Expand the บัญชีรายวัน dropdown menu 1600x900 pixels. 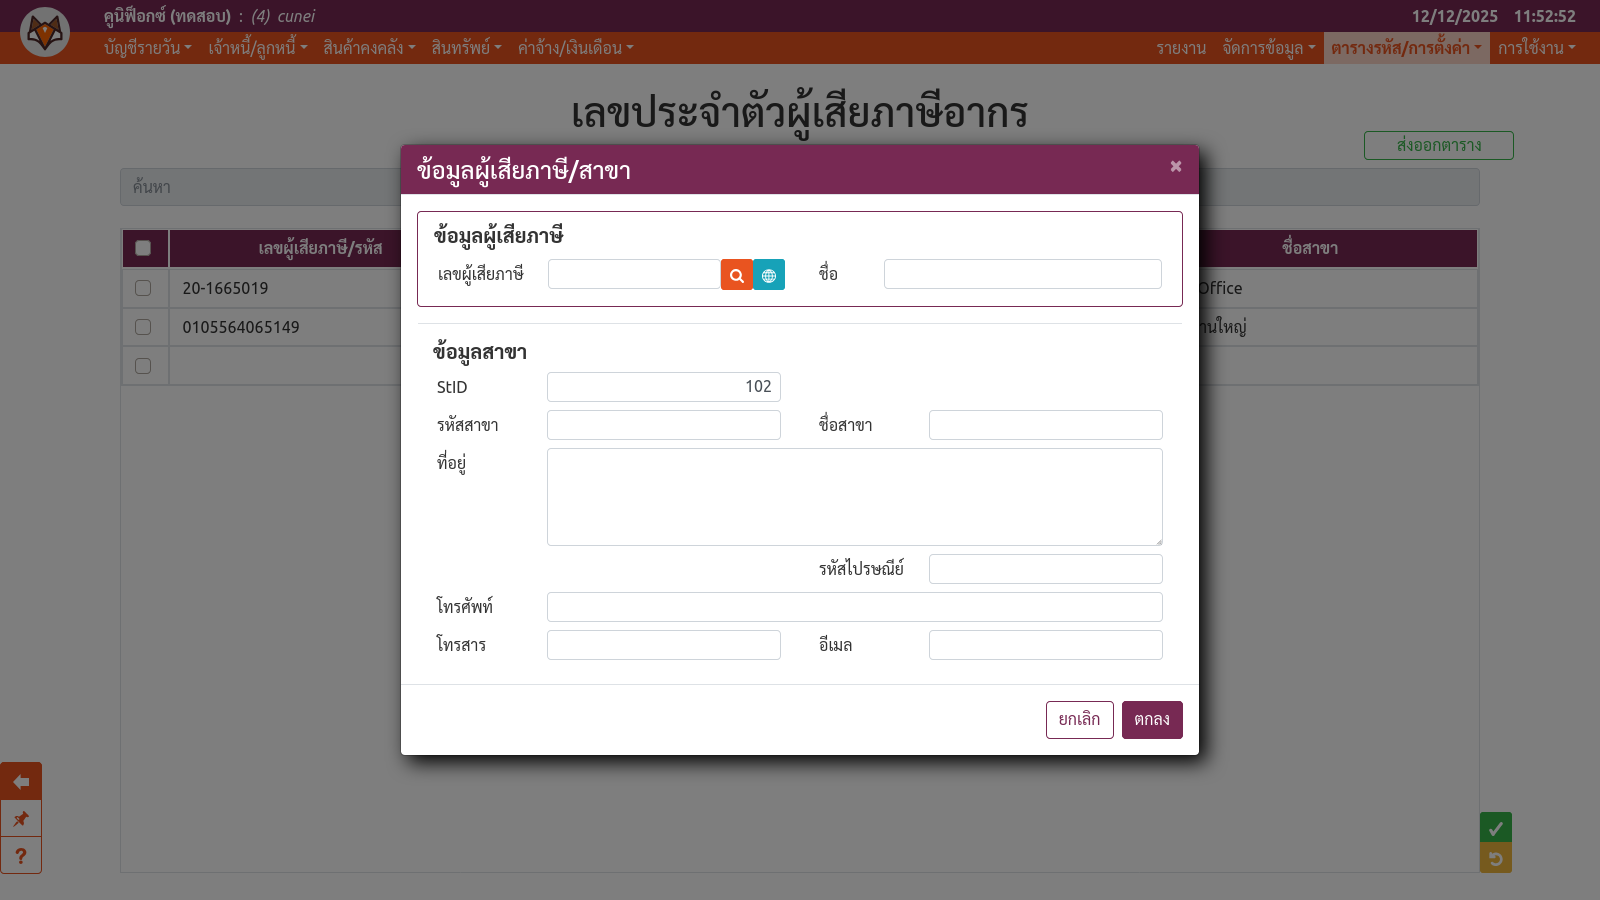(x=147, y=48)
